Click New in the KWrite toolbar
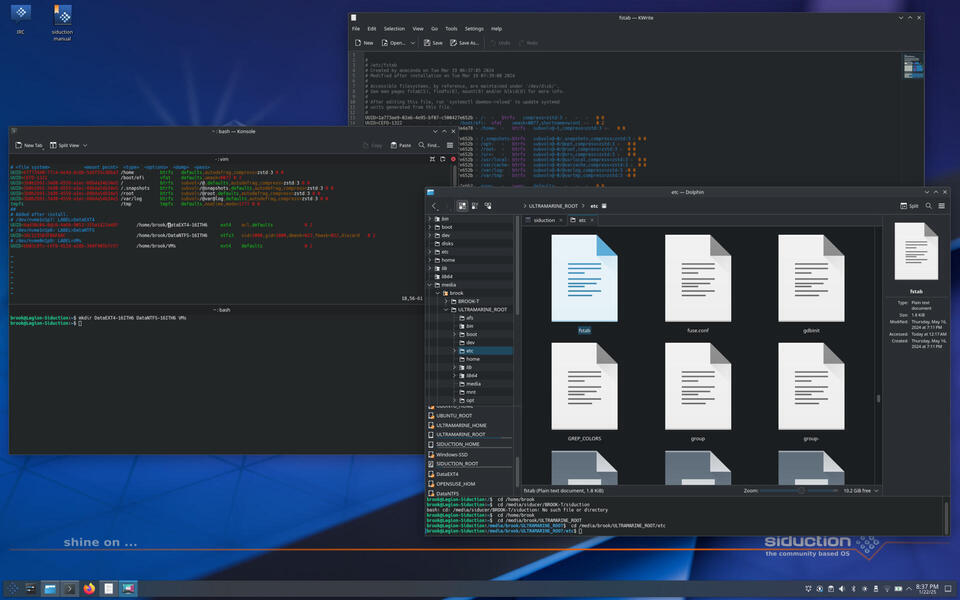The height and width of the screenshot is (600, 960). pyautogui.click(x=364, y=43)
